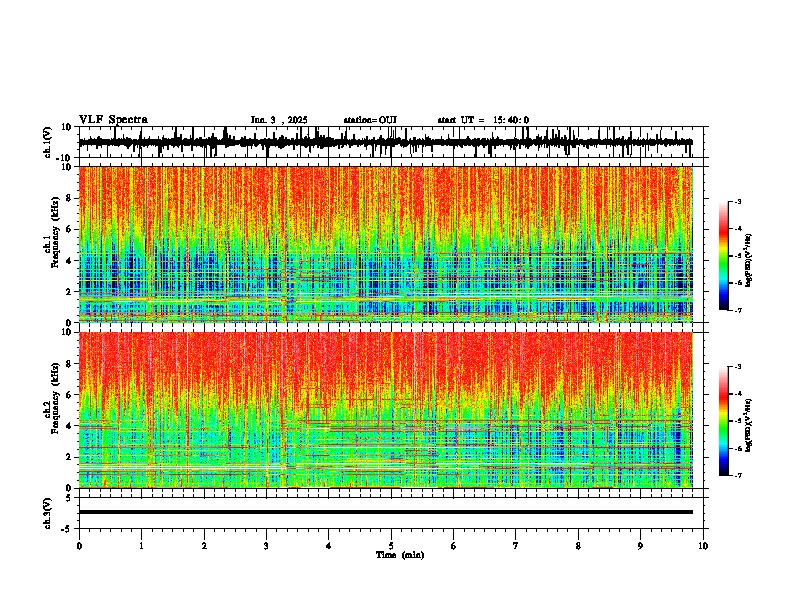
Task: Click the time axis tick label 8
Action: click(x=578, y=546)
